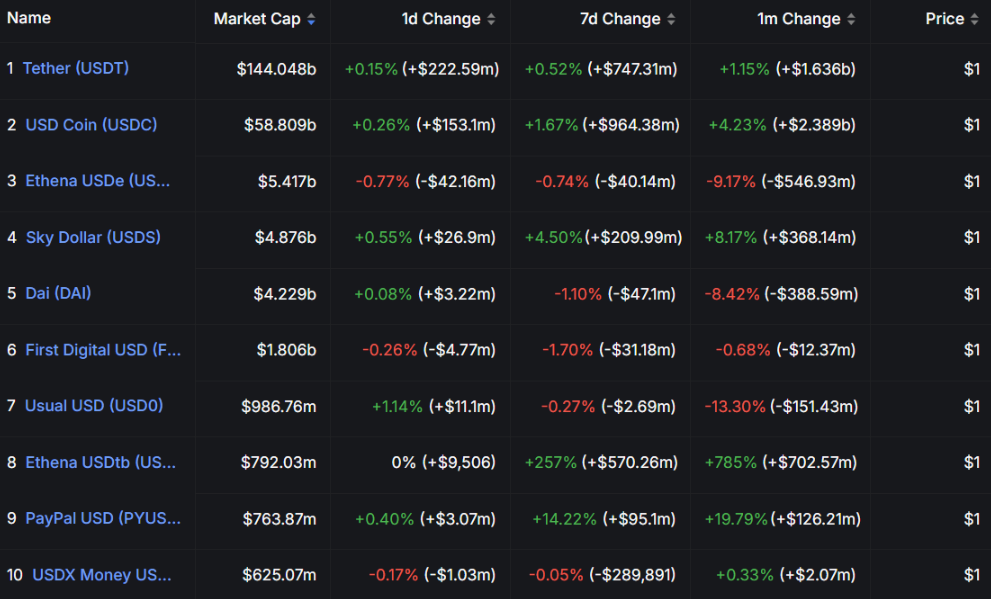Click the Name column header

click(31, 18)
